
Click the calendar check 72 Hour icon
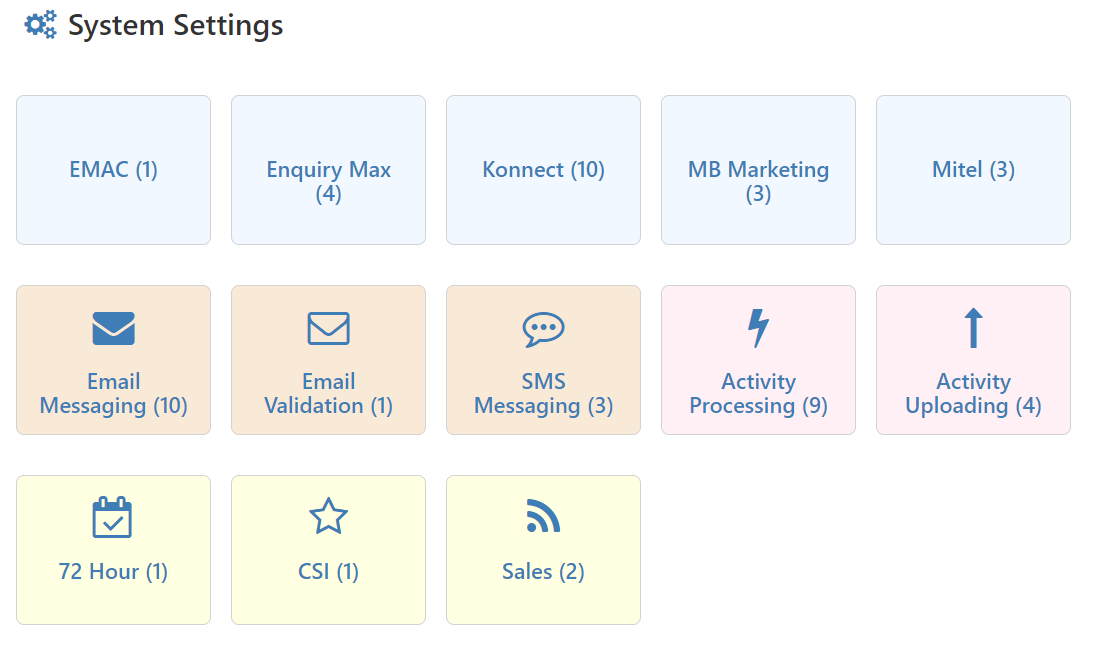tap(112, 518)
